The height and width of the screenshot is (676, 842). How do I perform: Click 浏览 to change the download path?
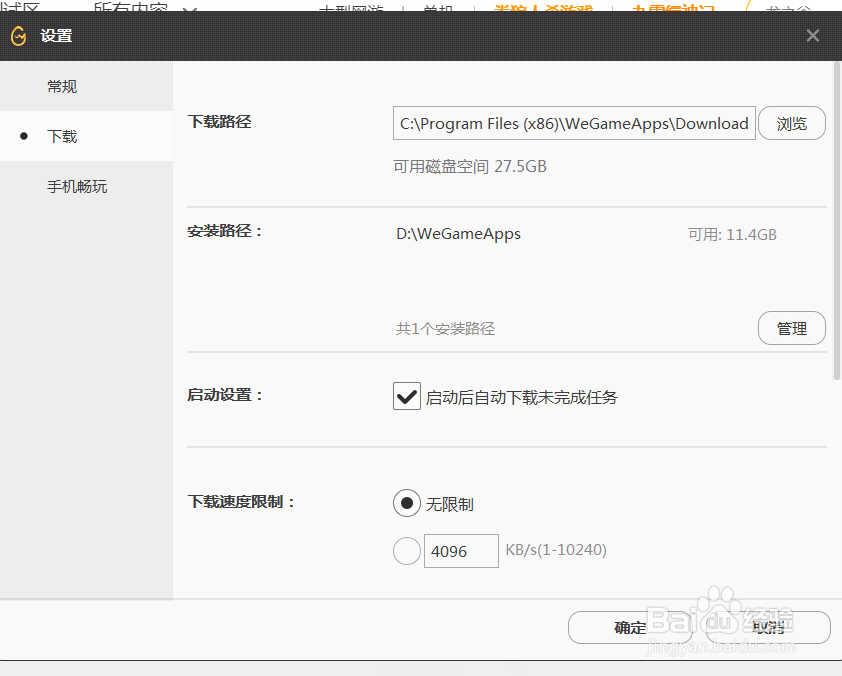pyautogui.click(x=792, y=123)
